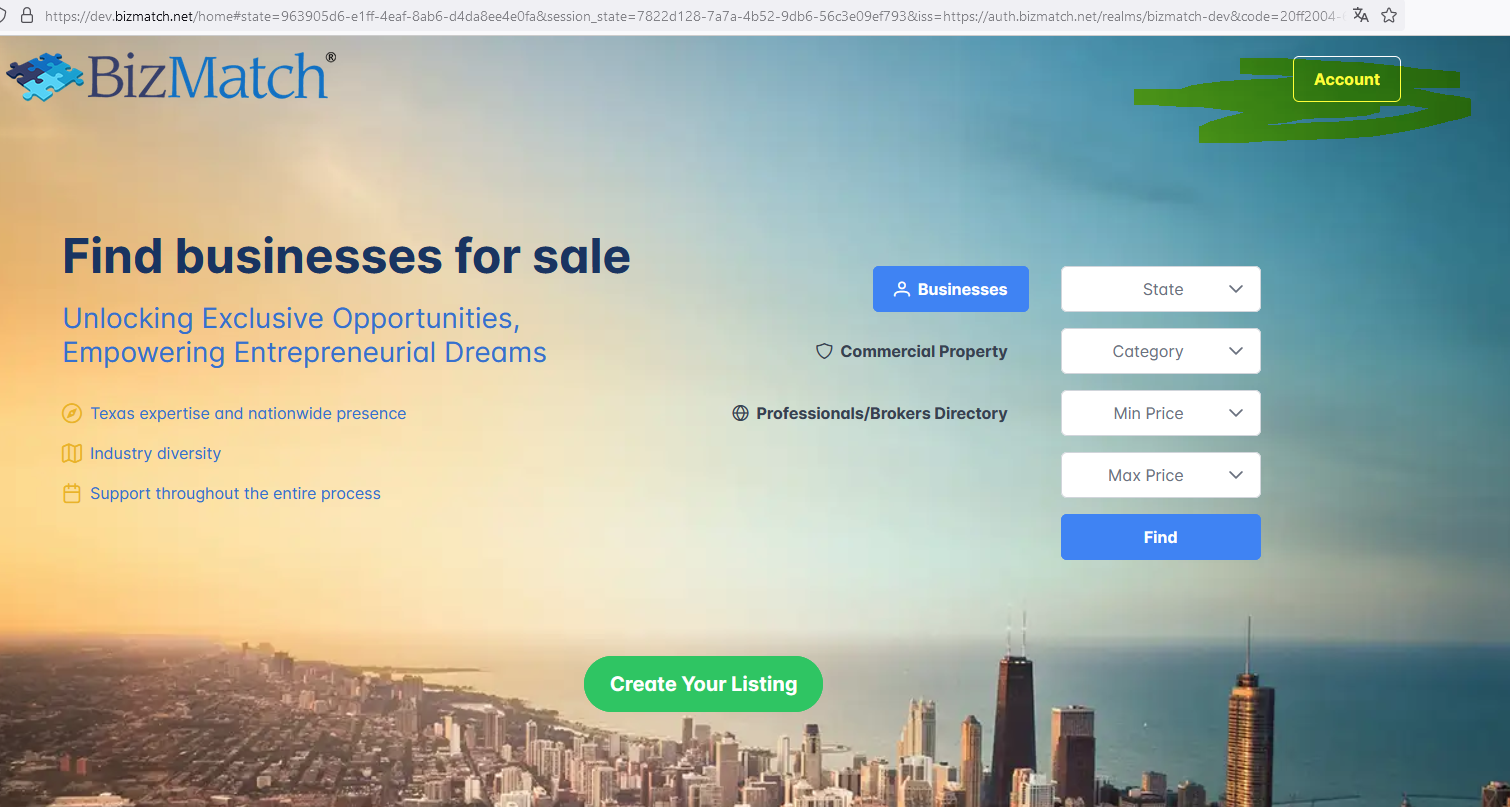Click the padlock site security icon
1510x807 pixels.
(x=27, y=15)
